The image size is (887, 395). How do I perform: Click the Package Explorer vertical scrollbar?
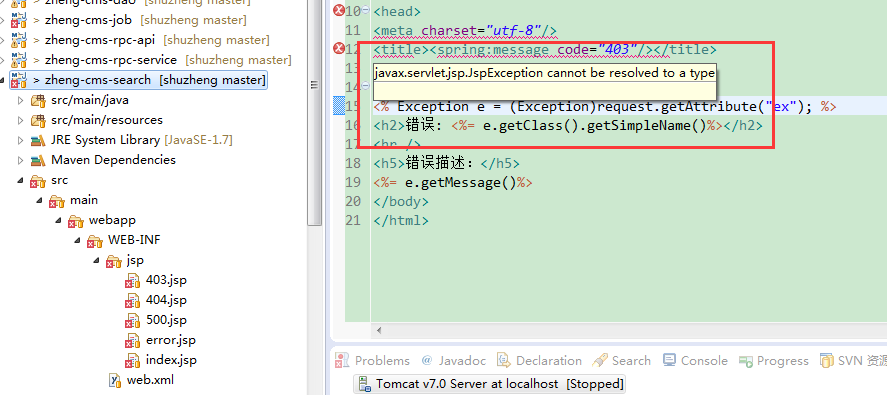point(315,113)
